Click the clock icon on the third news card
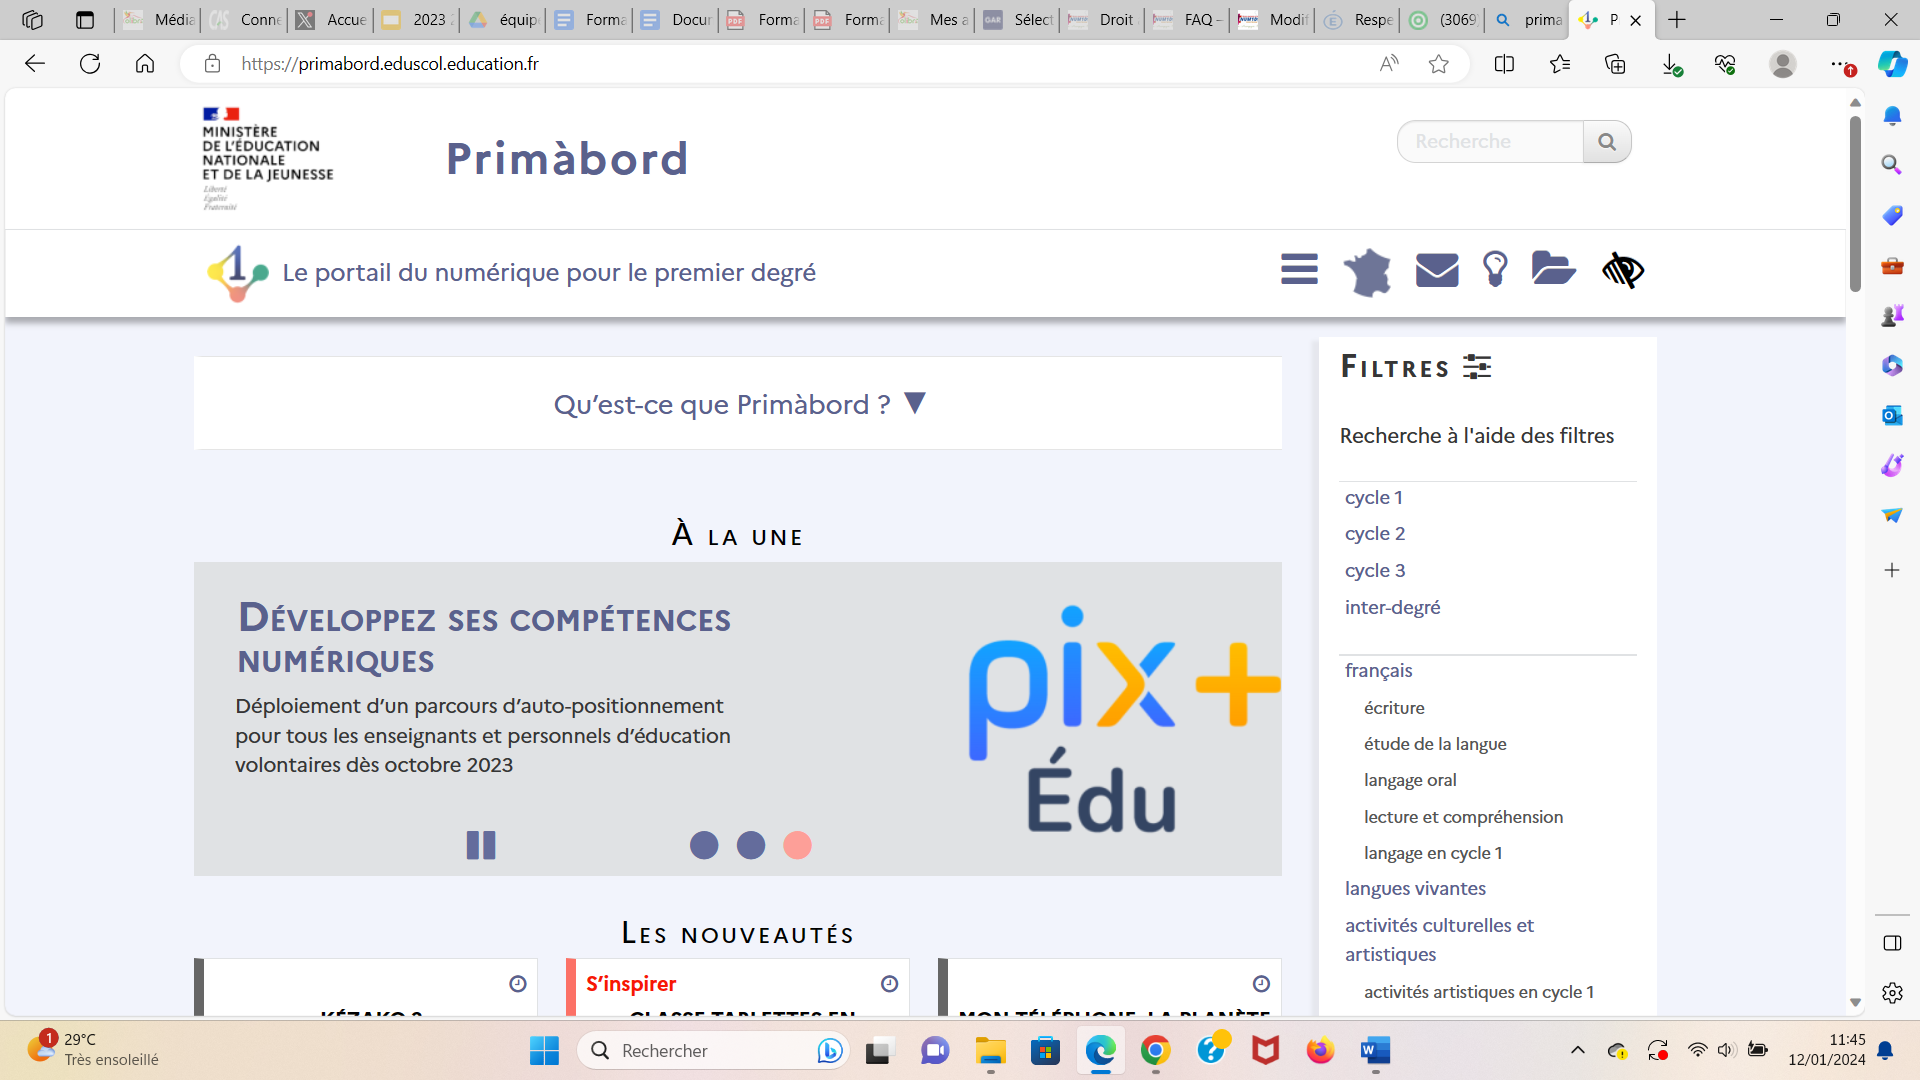 pyautogui.click(x=1261, y=984)
